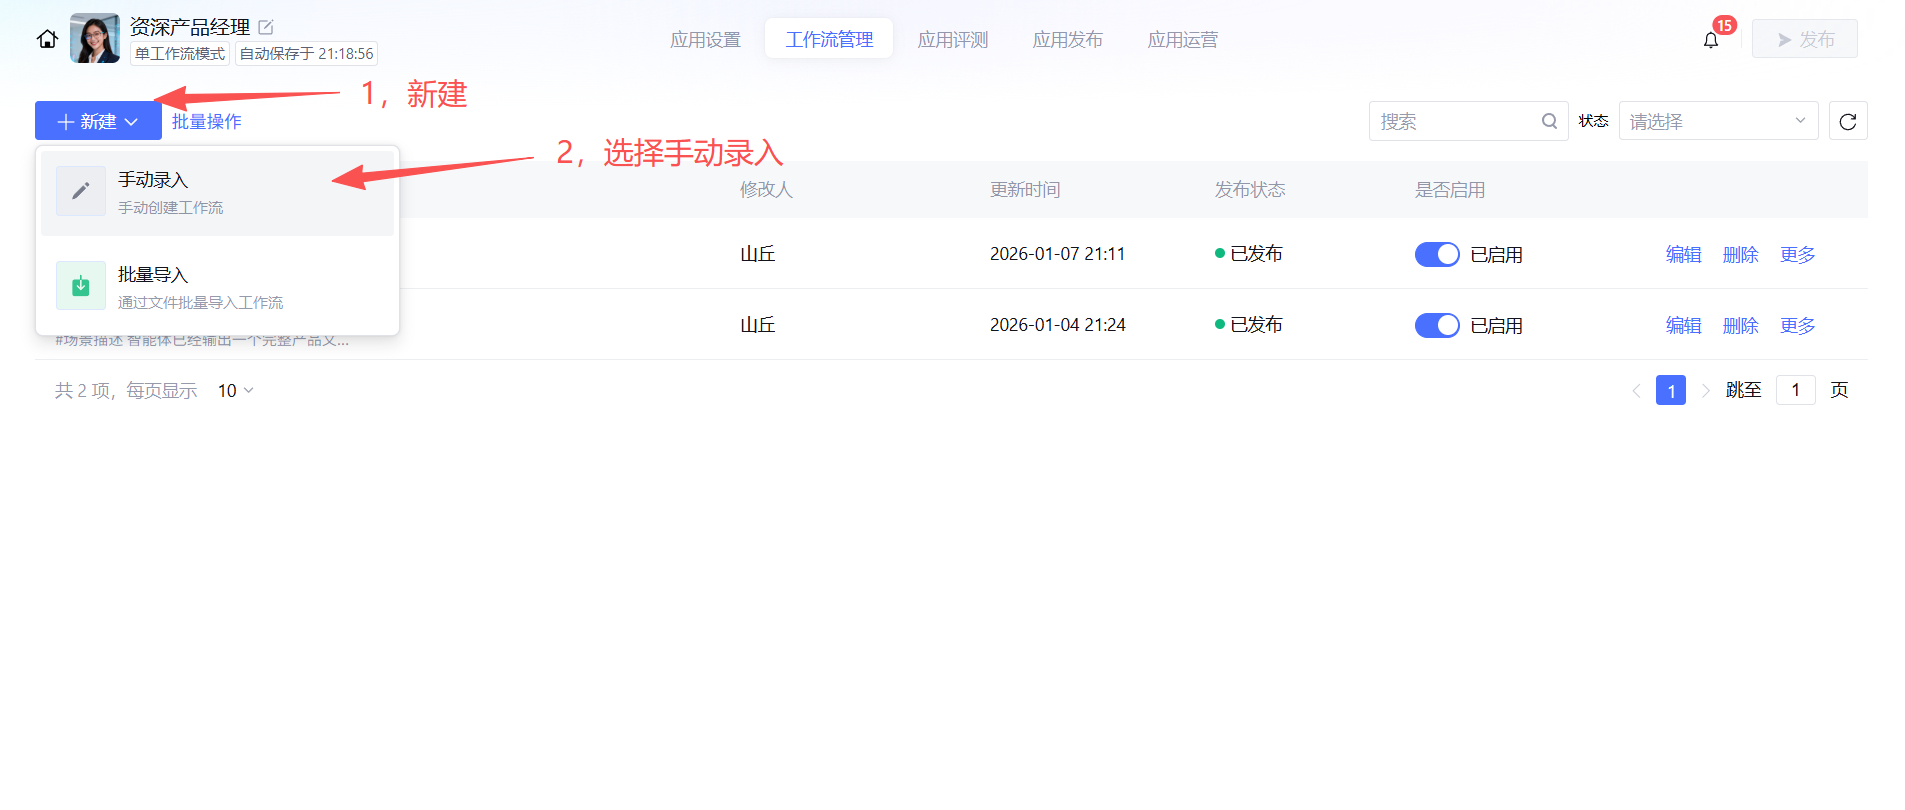The image size is (1905, 810).
Task: Open the notification bell
Action: pos(1710,40)
